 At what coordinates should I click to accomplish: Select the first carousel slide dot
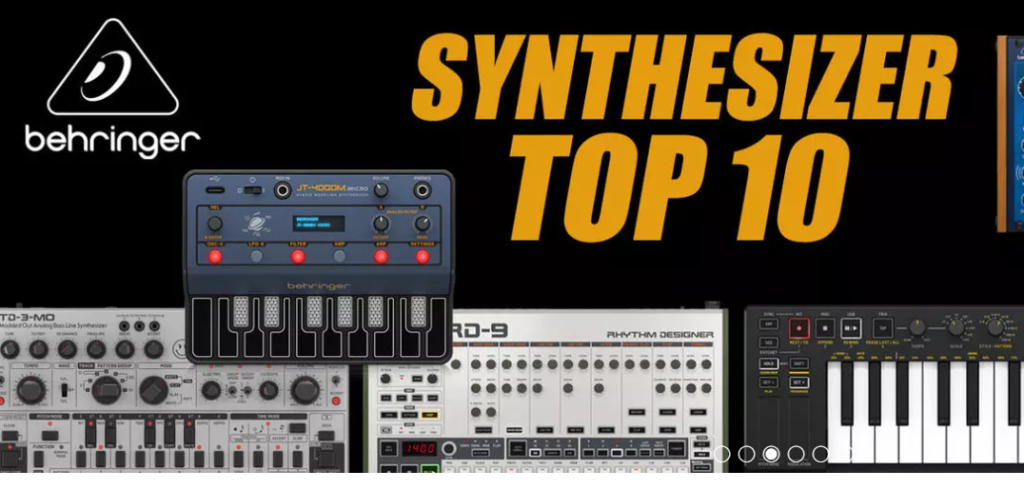[x=722, y=454]
